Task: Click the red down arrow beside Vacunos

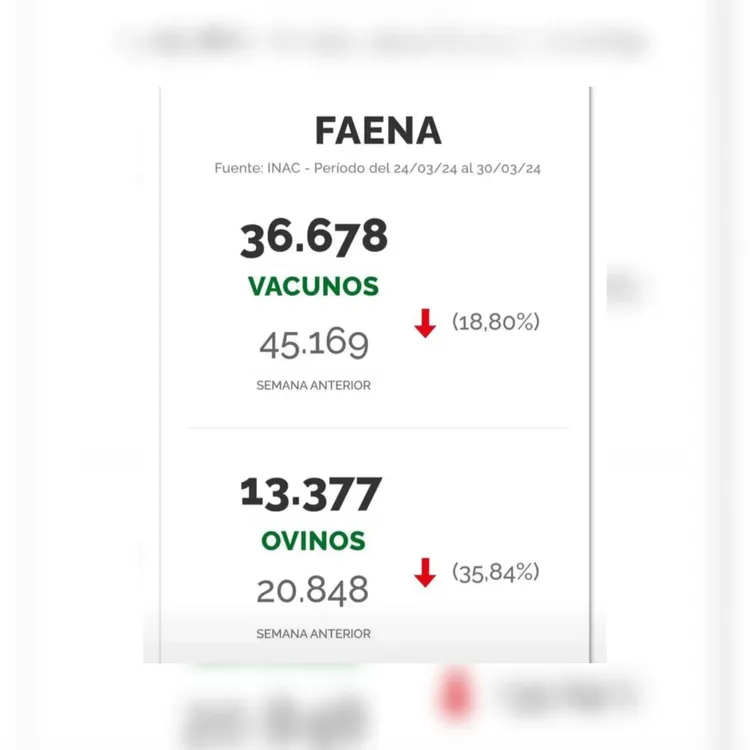Action: [425, 323]
